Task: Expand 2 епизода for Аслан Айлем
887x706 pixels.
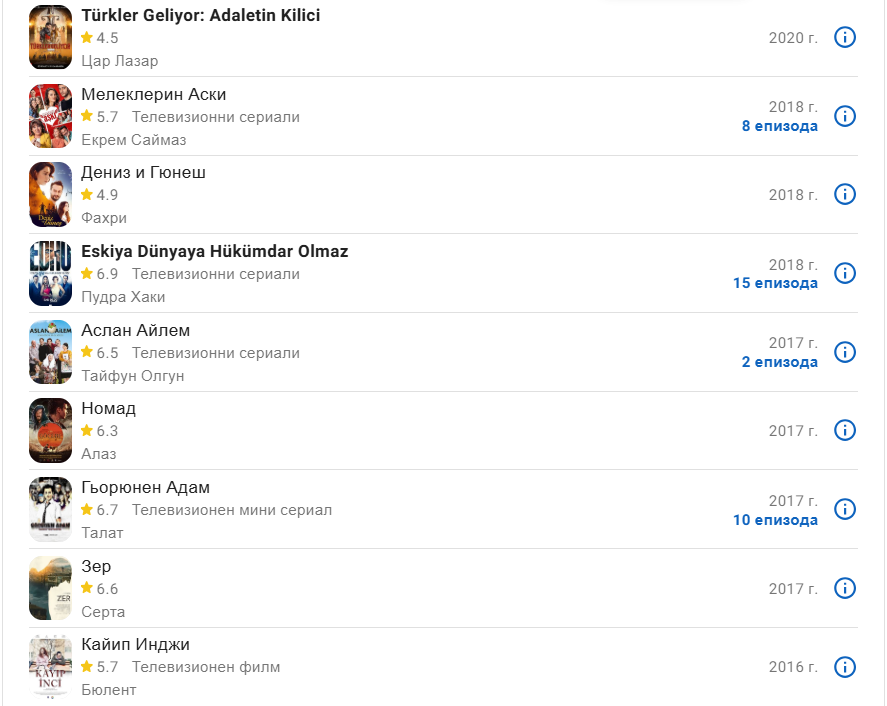Action: pyautogui.click(x=779, y=362)
